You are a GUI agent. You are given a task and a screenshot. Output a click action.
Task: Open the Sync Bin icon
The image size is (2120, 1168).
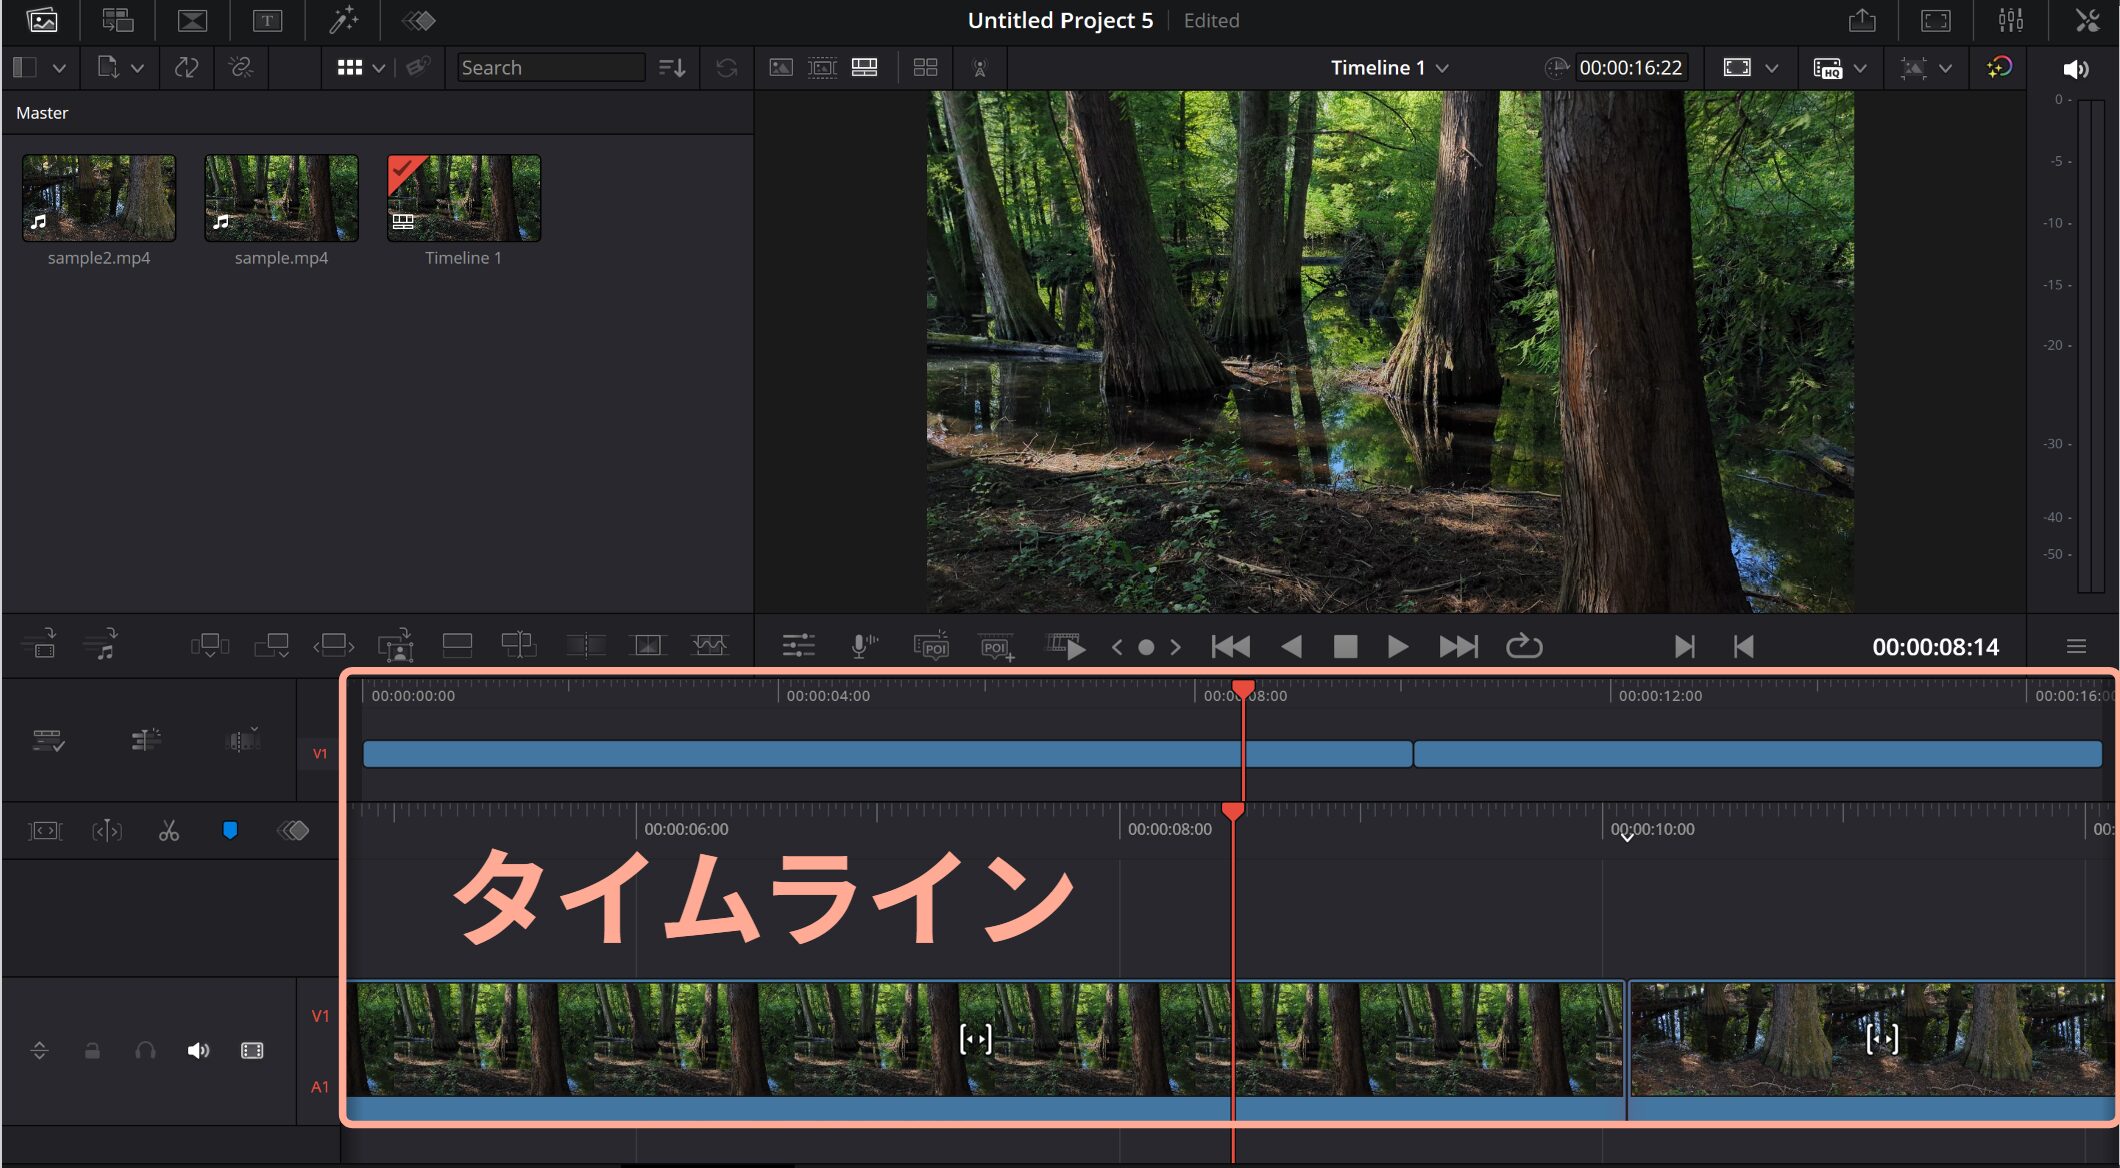tap(117, 20)
